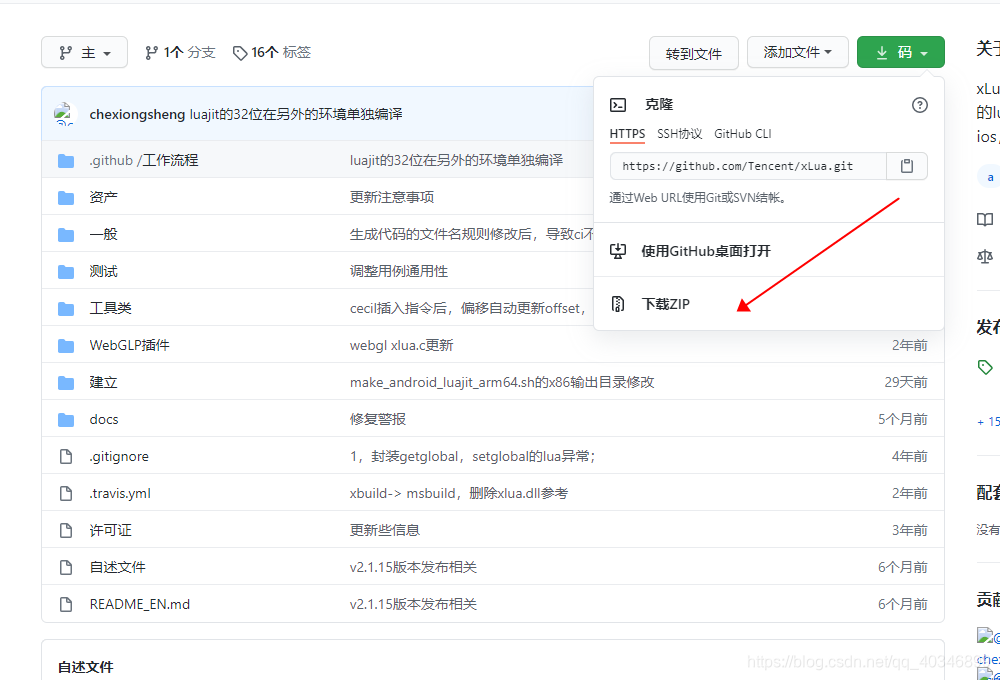
Task: Click the green release tag icon in sidebar
Action: point(985,367)
